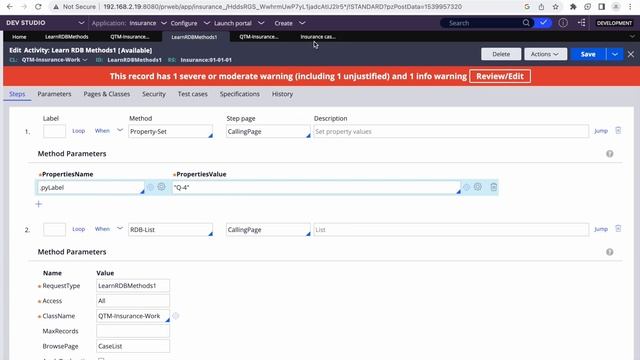Image resolution: width=640 pixels, height=360 pixels.
Task: Switch to the Insurance cas... tab
Action: (318, 37)
